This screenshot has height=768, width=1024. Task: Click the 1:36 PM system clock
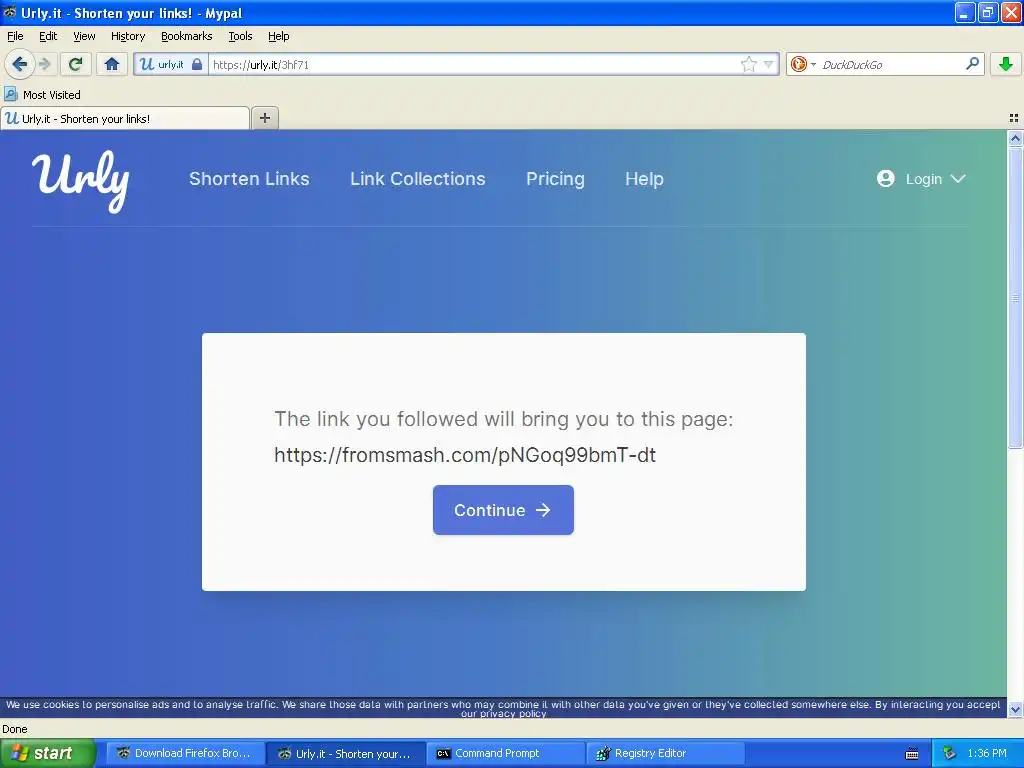click(x=987, y=753)
